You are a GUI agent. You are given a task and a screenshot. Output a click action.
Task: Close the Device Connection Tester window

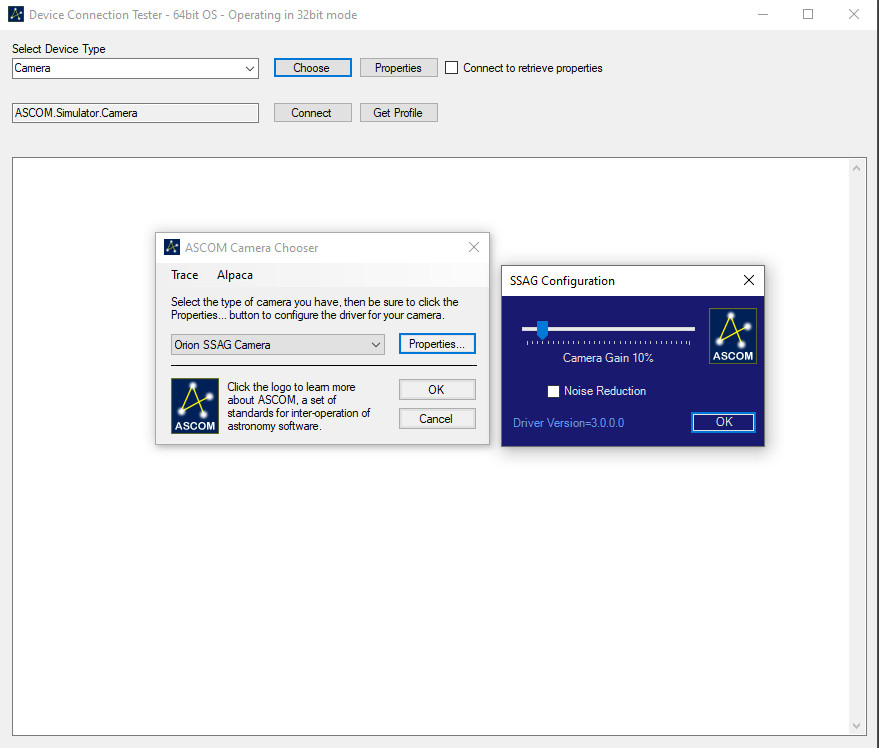(853, 14)
